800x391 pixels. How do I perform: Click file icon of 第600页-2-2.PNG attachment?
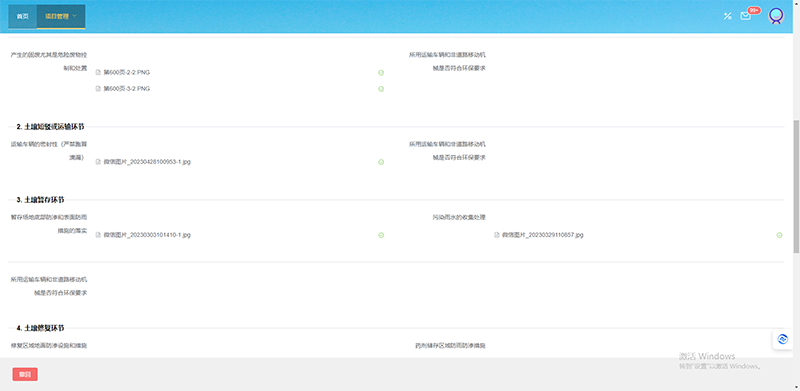point(98,72)
